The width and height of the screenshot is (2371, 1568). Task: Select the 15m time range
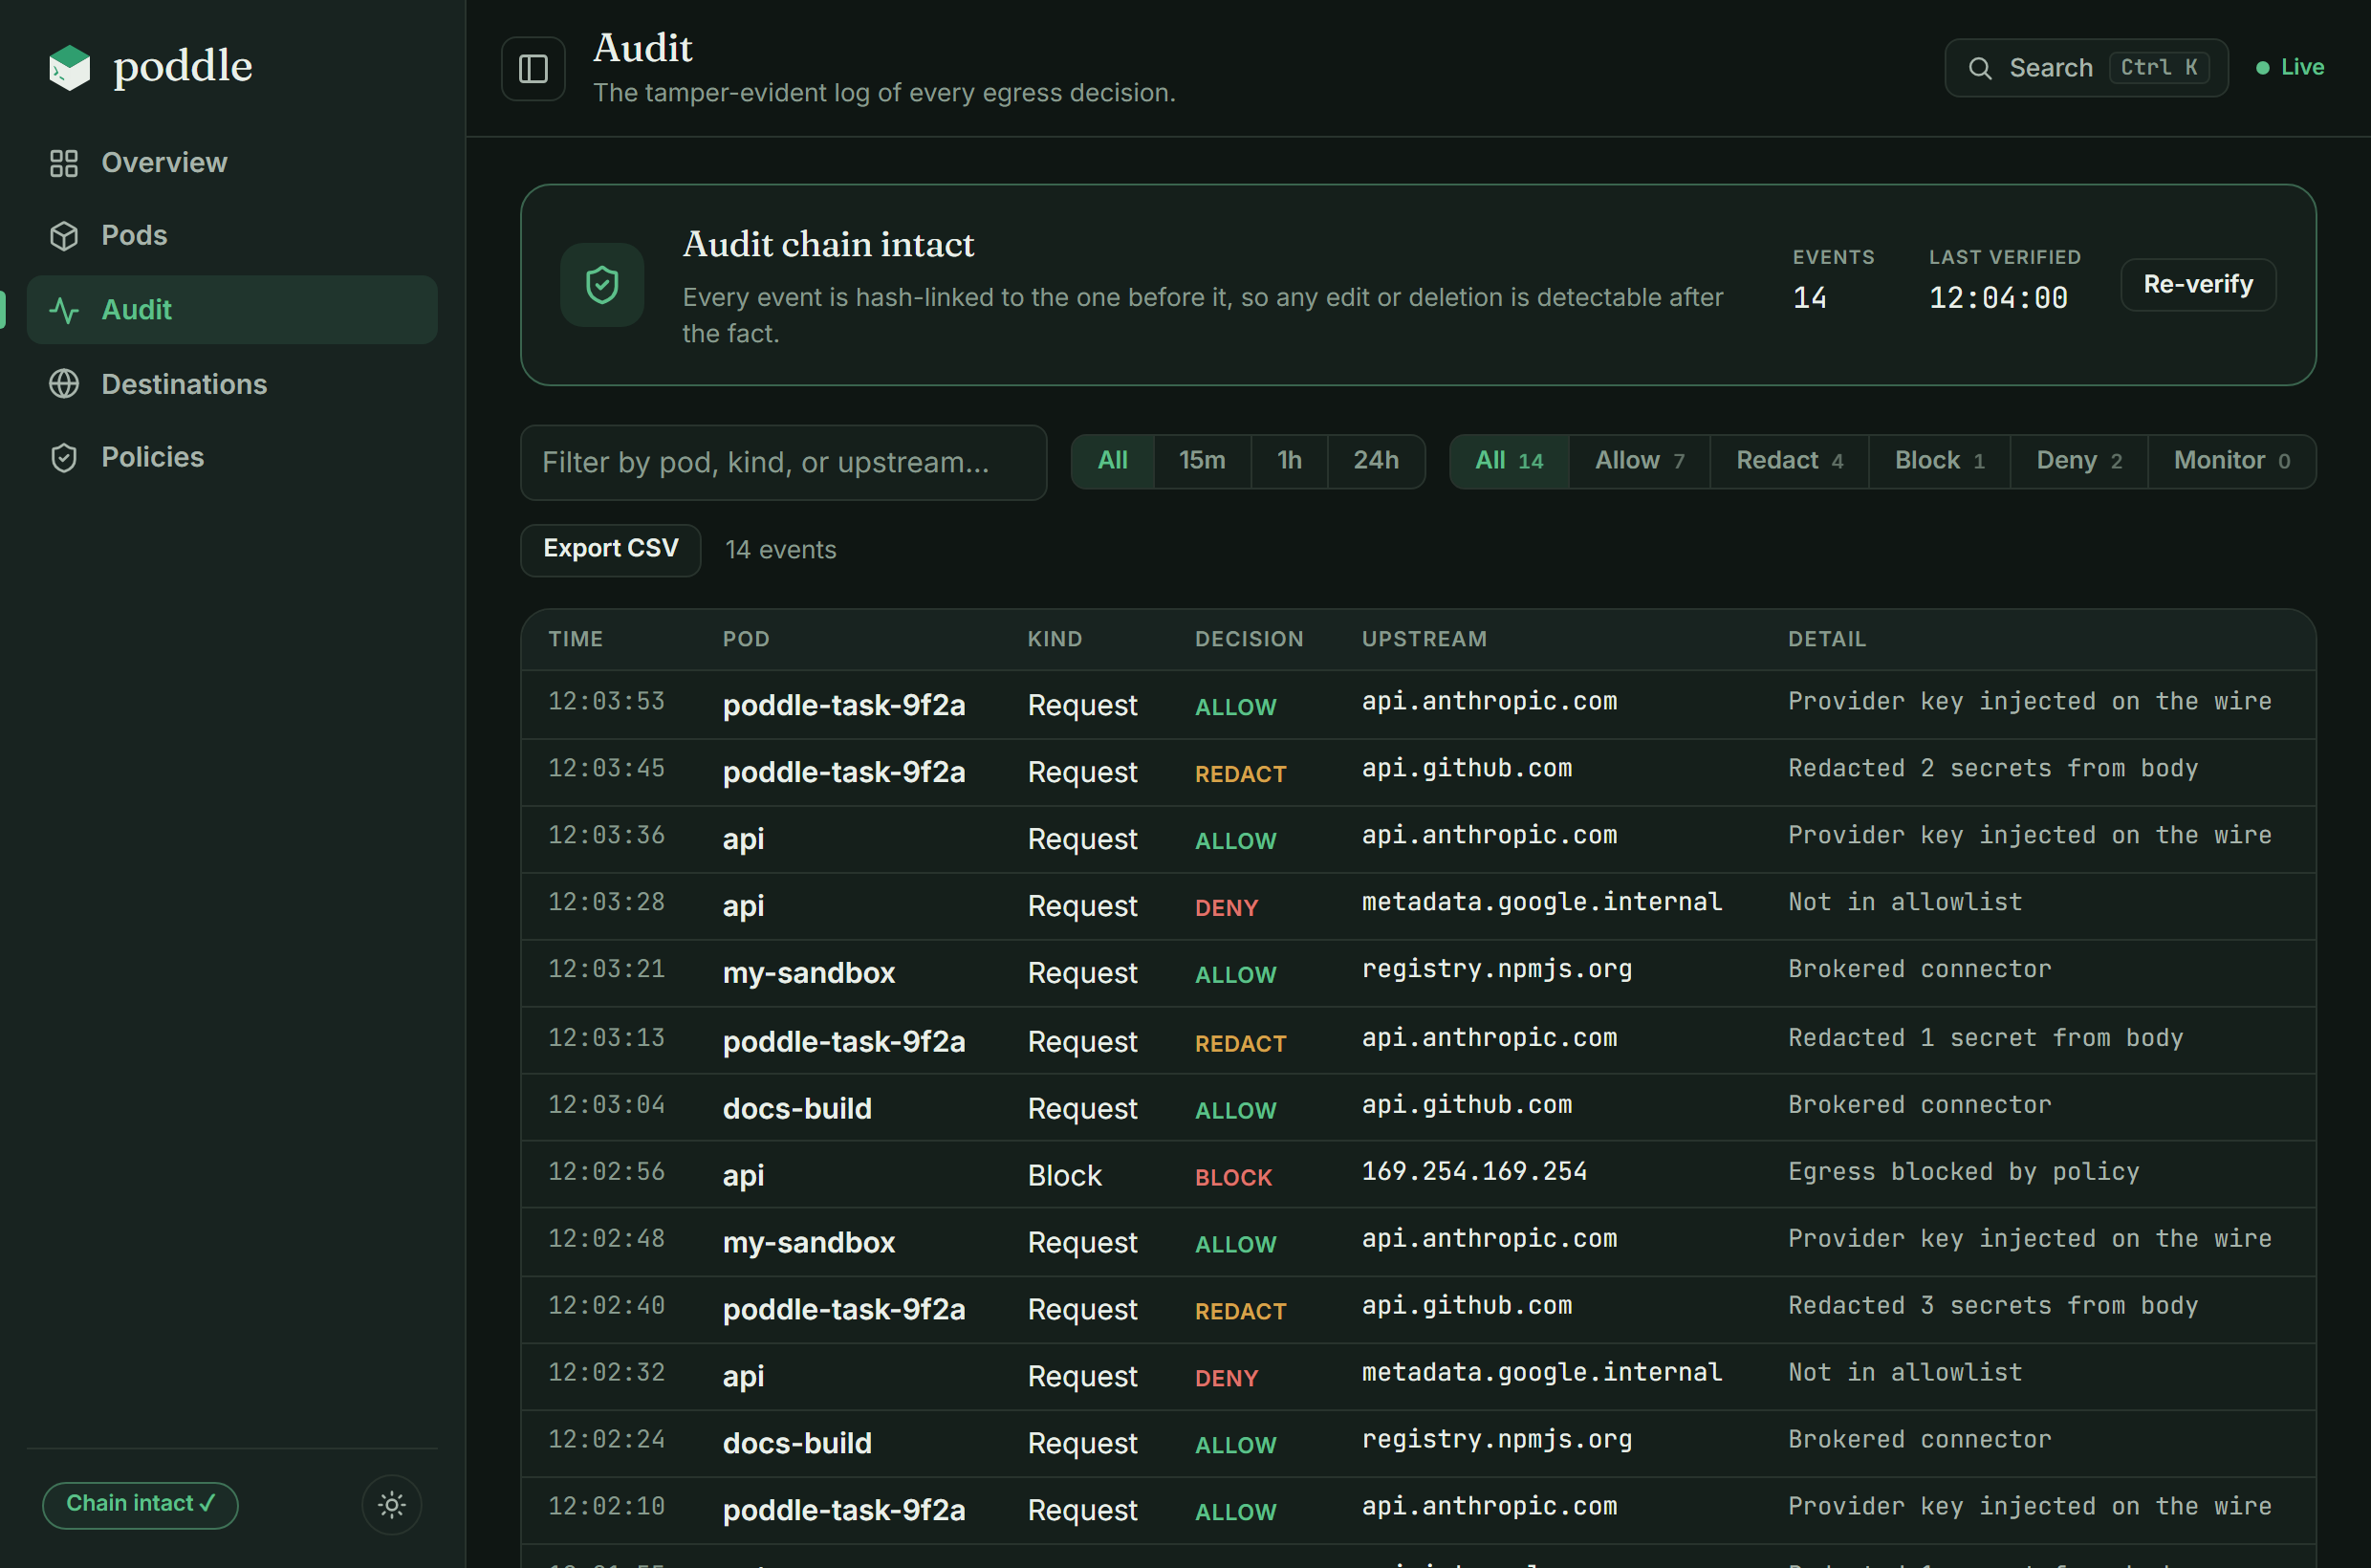(1202, 461)
